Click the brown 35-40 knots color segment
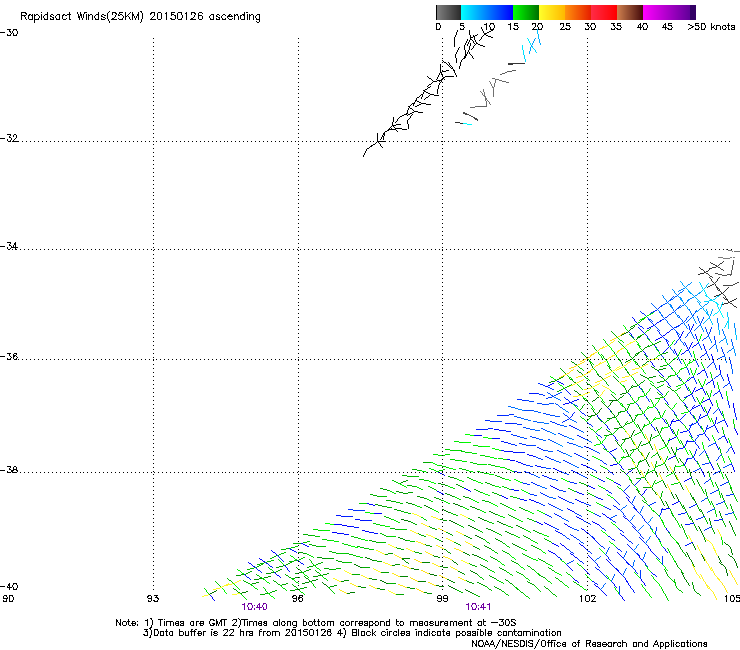 pos(630,12)
